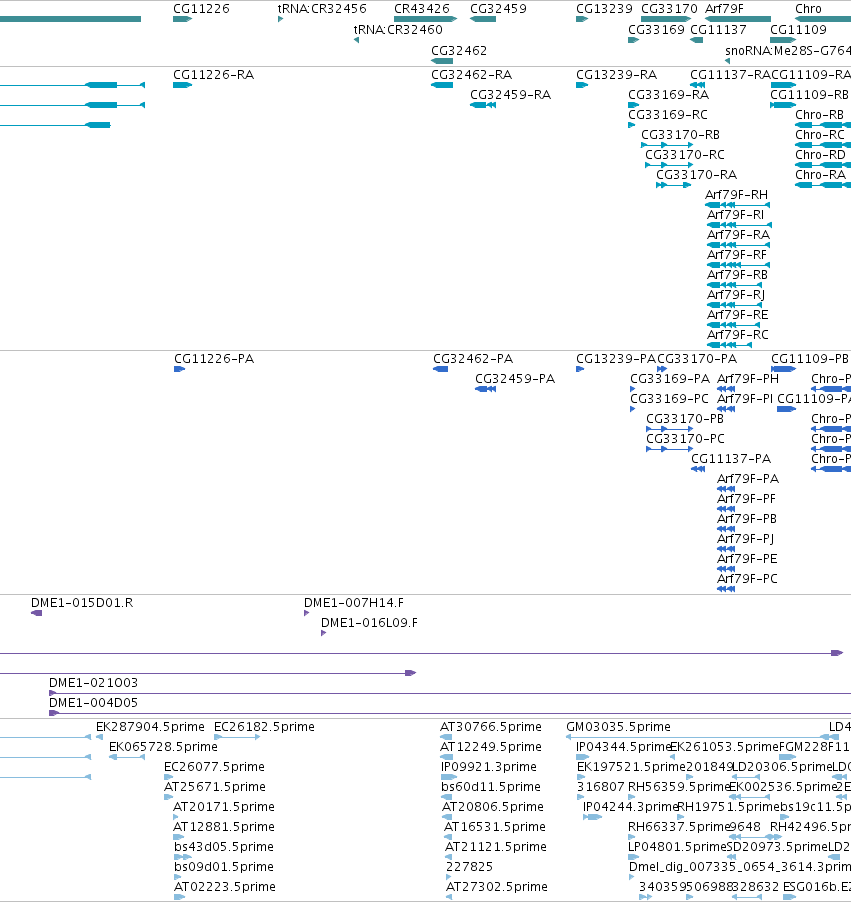
Task: Open the CR43426 gene label
Action: (422, 9)
